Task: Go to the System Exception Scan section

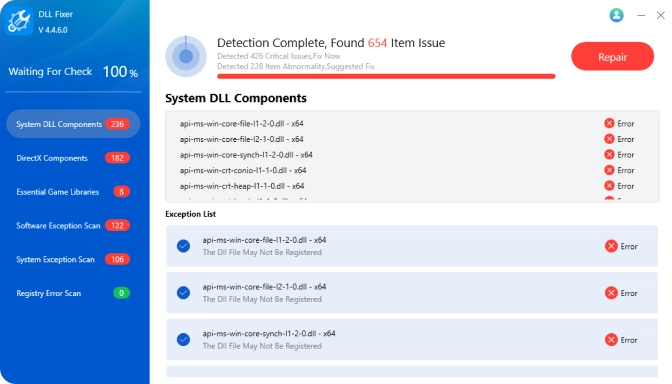Action: click(73, 259)
